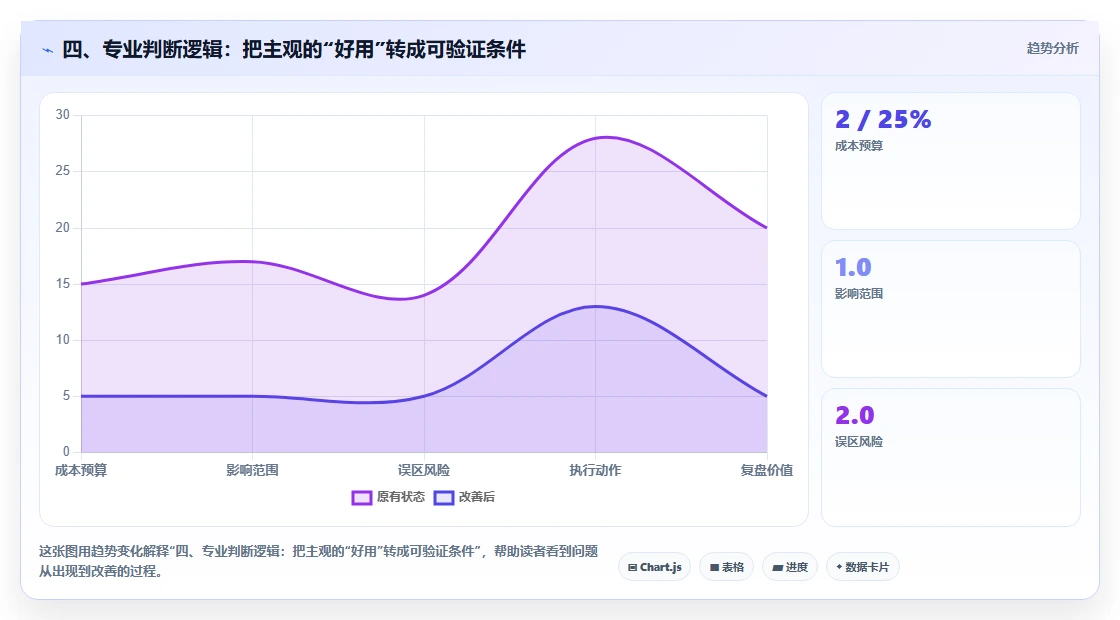Open the 成本预算 card showing 2 / 25%

(951, 161)
